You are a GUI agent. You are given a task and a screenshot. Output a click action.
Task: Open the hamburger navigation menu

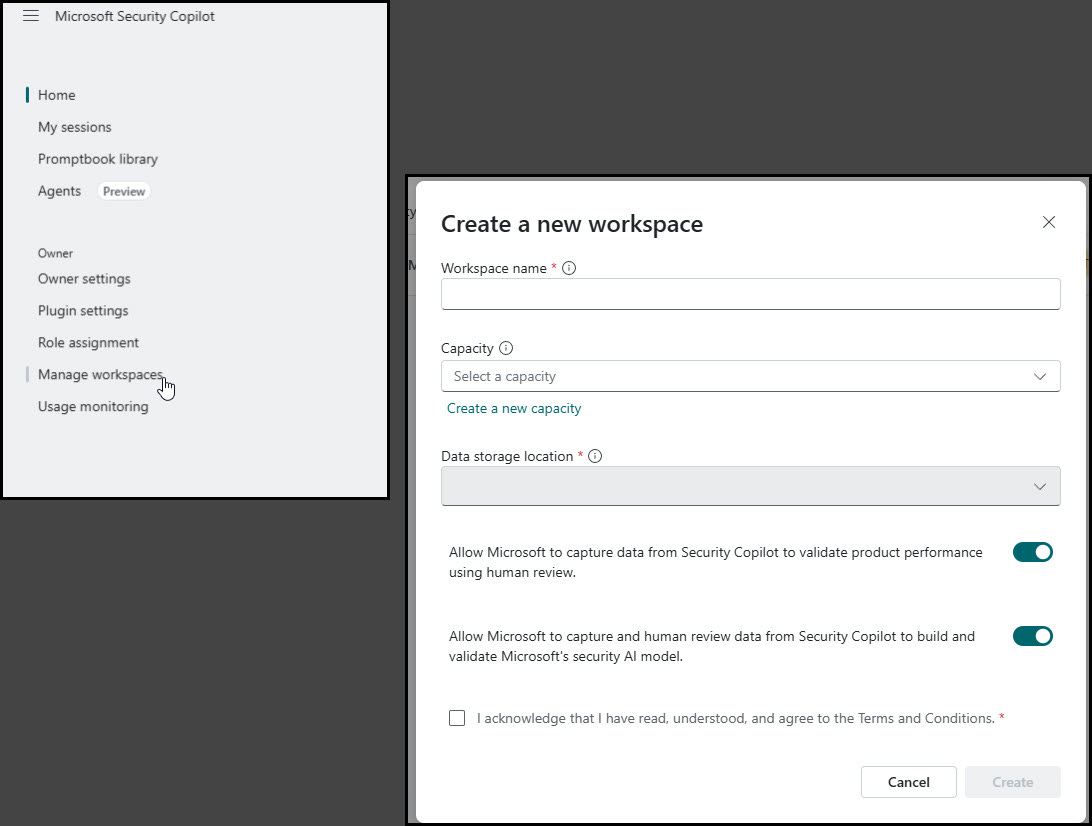point(31,16)
